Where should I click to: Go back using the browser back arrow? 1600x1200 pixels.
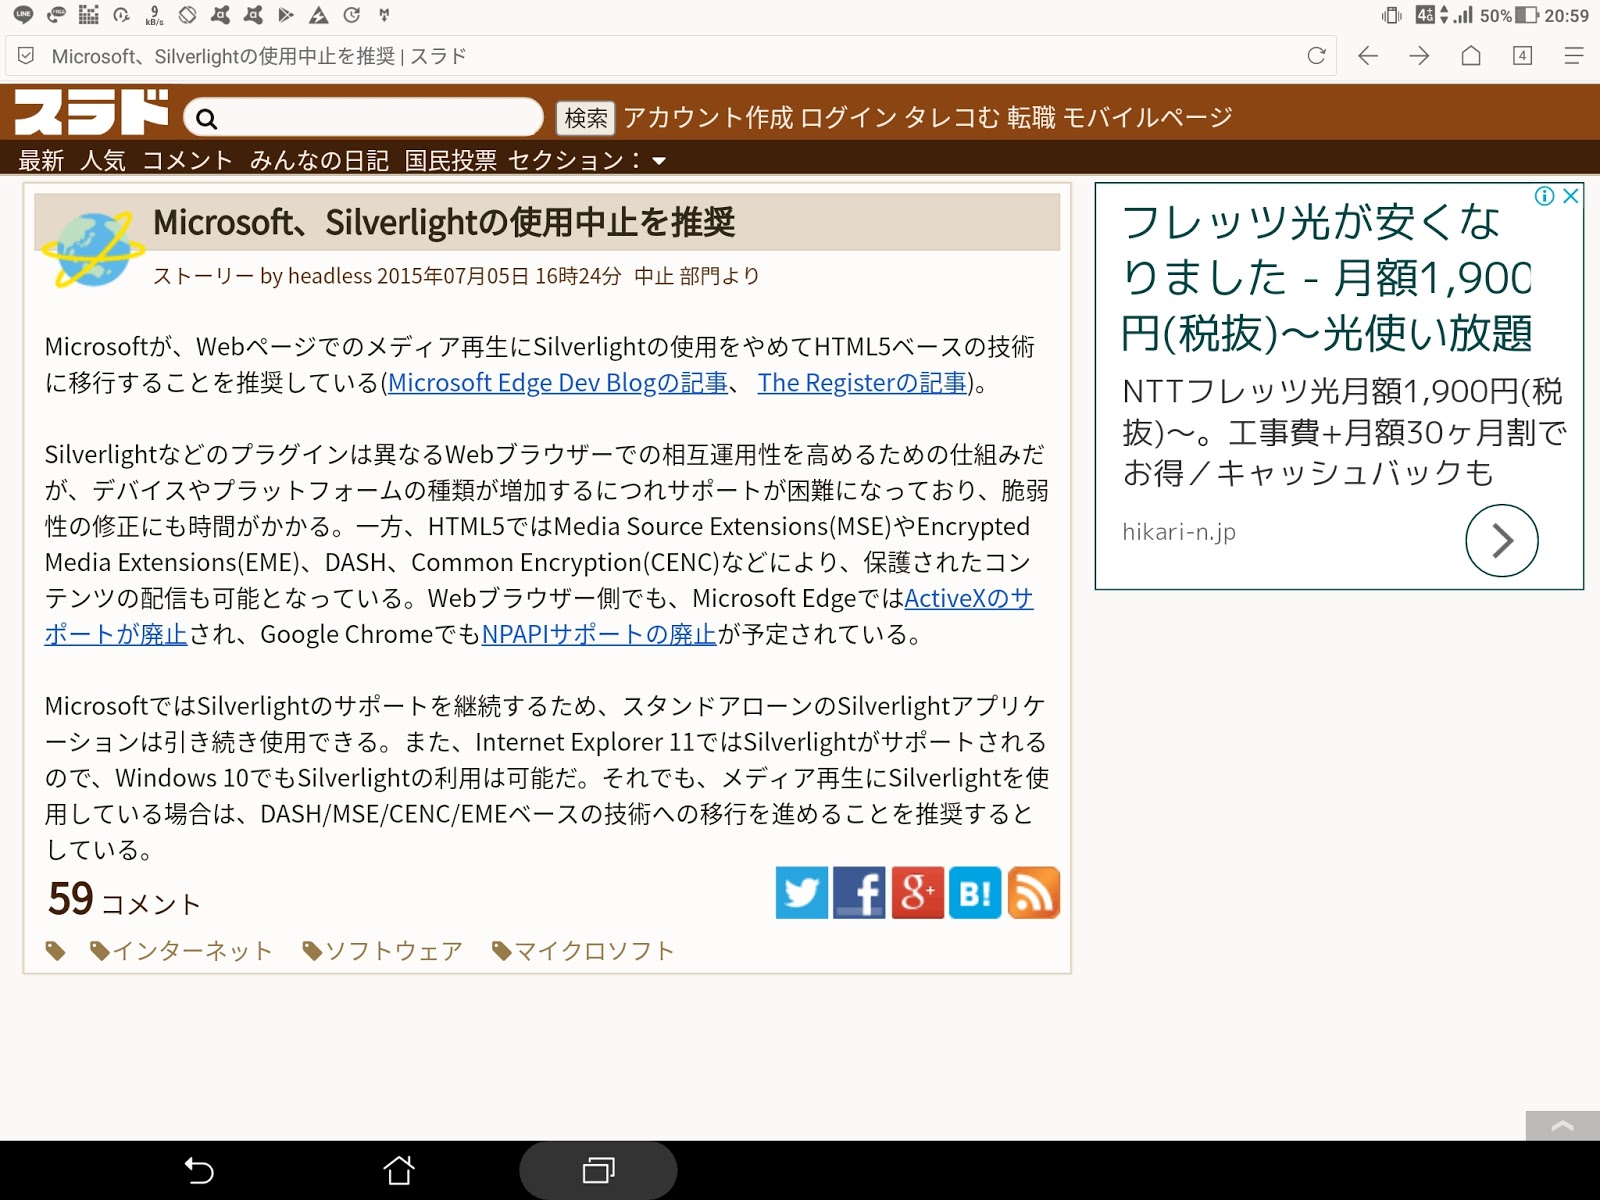(x=1368, y=56)
